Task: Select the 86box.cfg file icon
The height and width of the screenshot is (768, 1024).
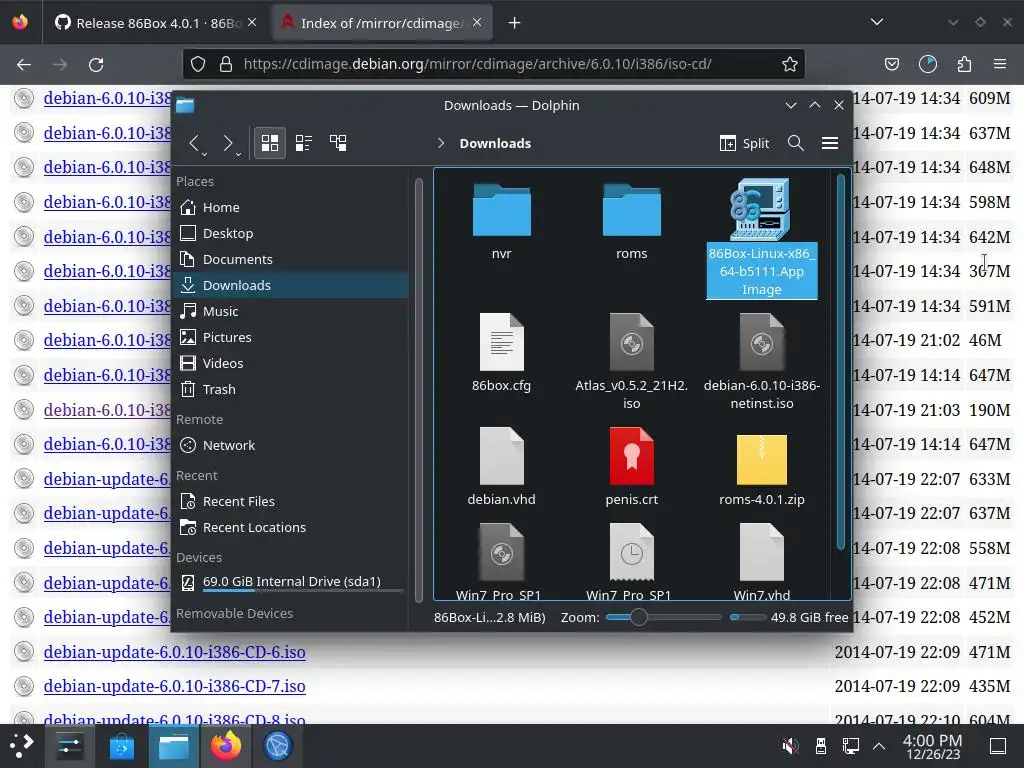Action: [x=502, y=342]
